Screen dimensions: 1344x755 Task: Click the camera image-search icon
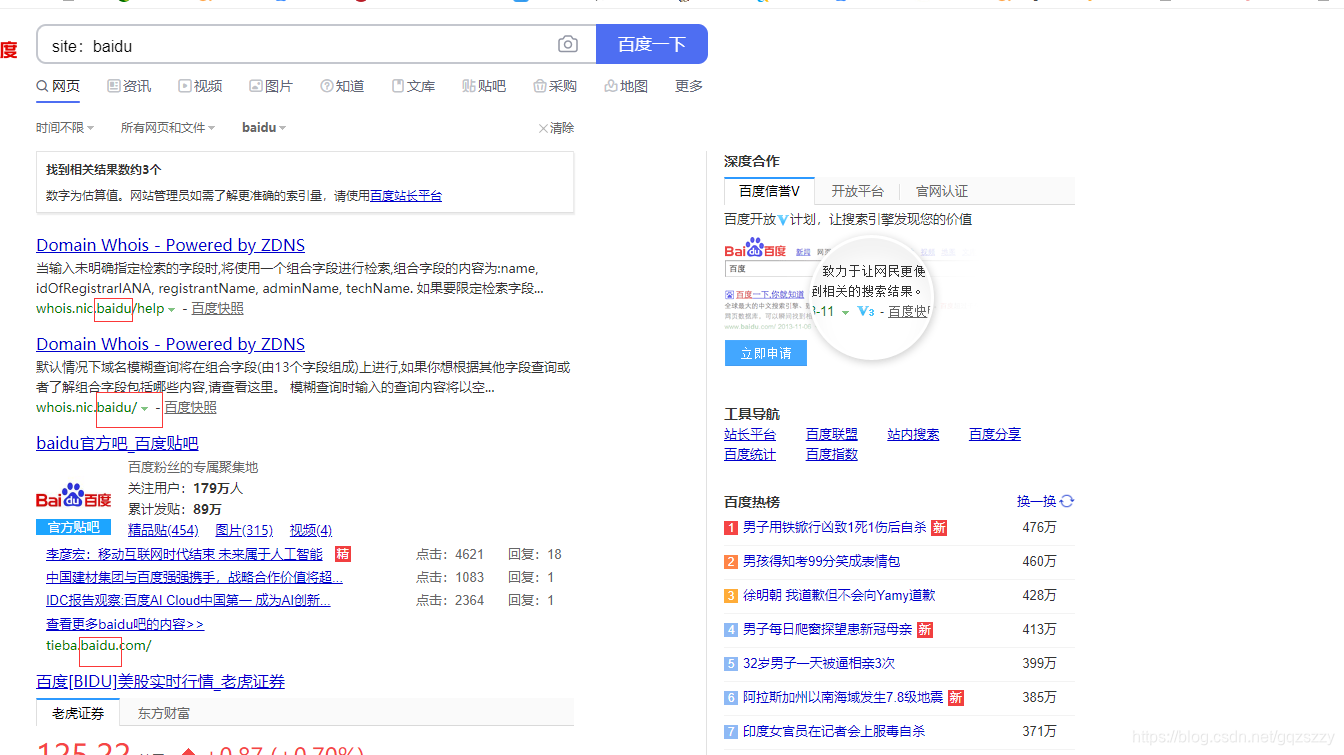point(568,44)
